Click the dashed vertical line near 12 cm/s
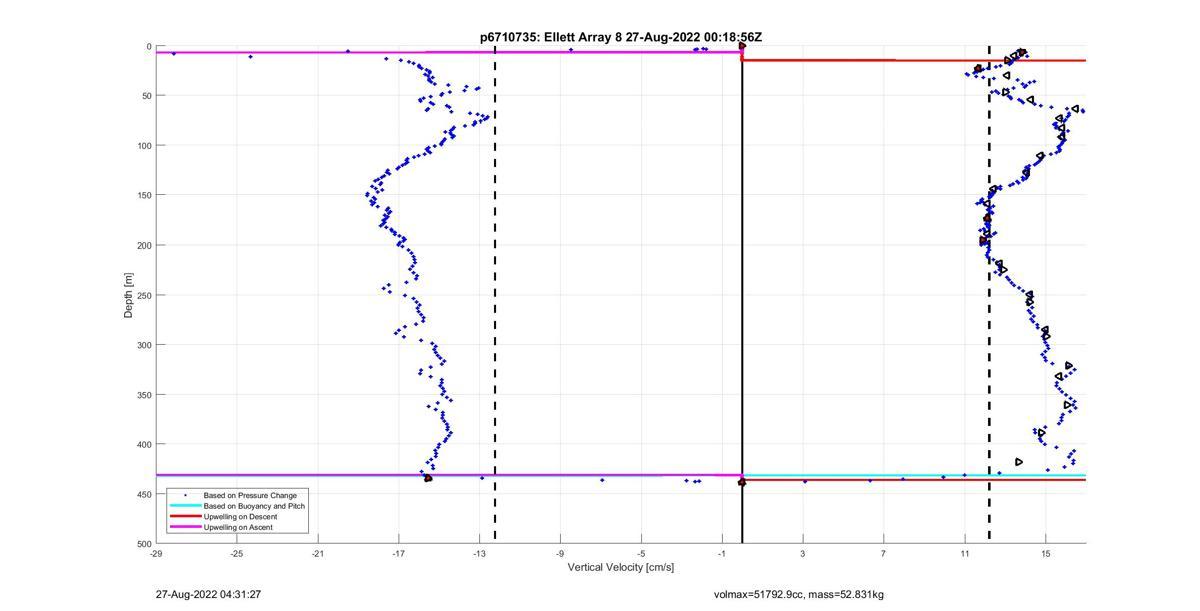 pos(989,295)
